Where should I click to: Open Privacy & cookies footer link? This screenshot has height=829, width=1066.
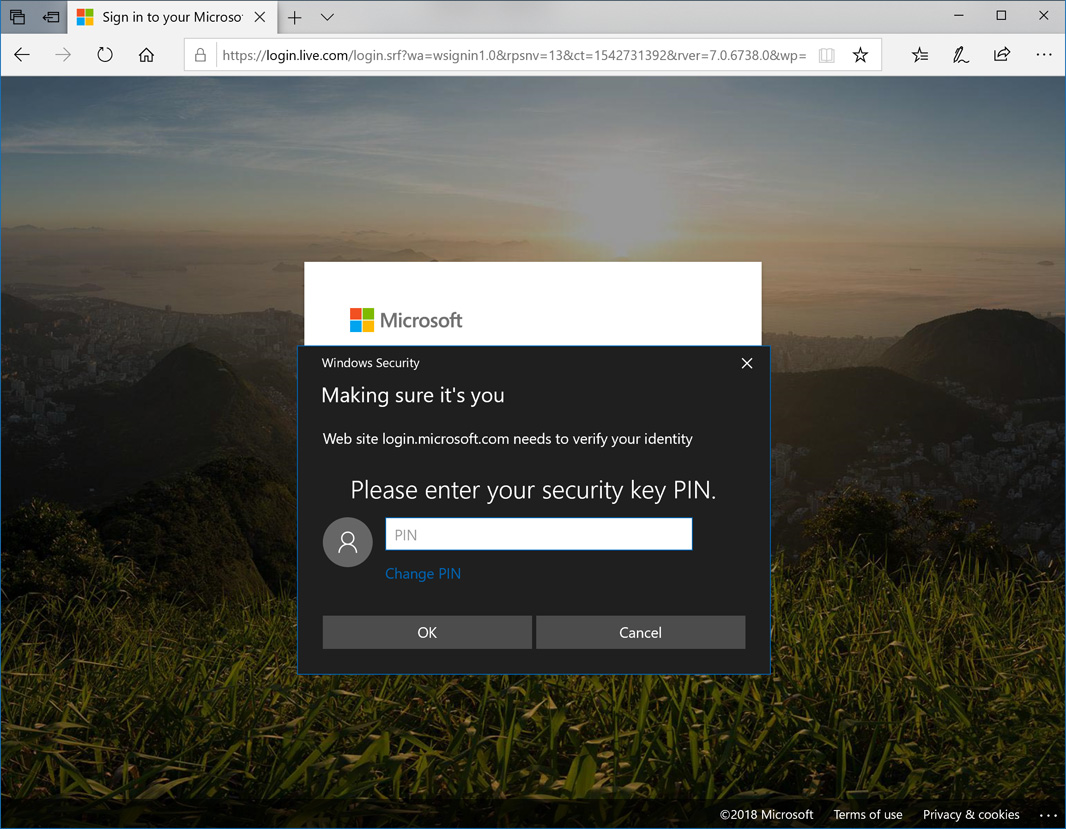[x=971, y=814]
